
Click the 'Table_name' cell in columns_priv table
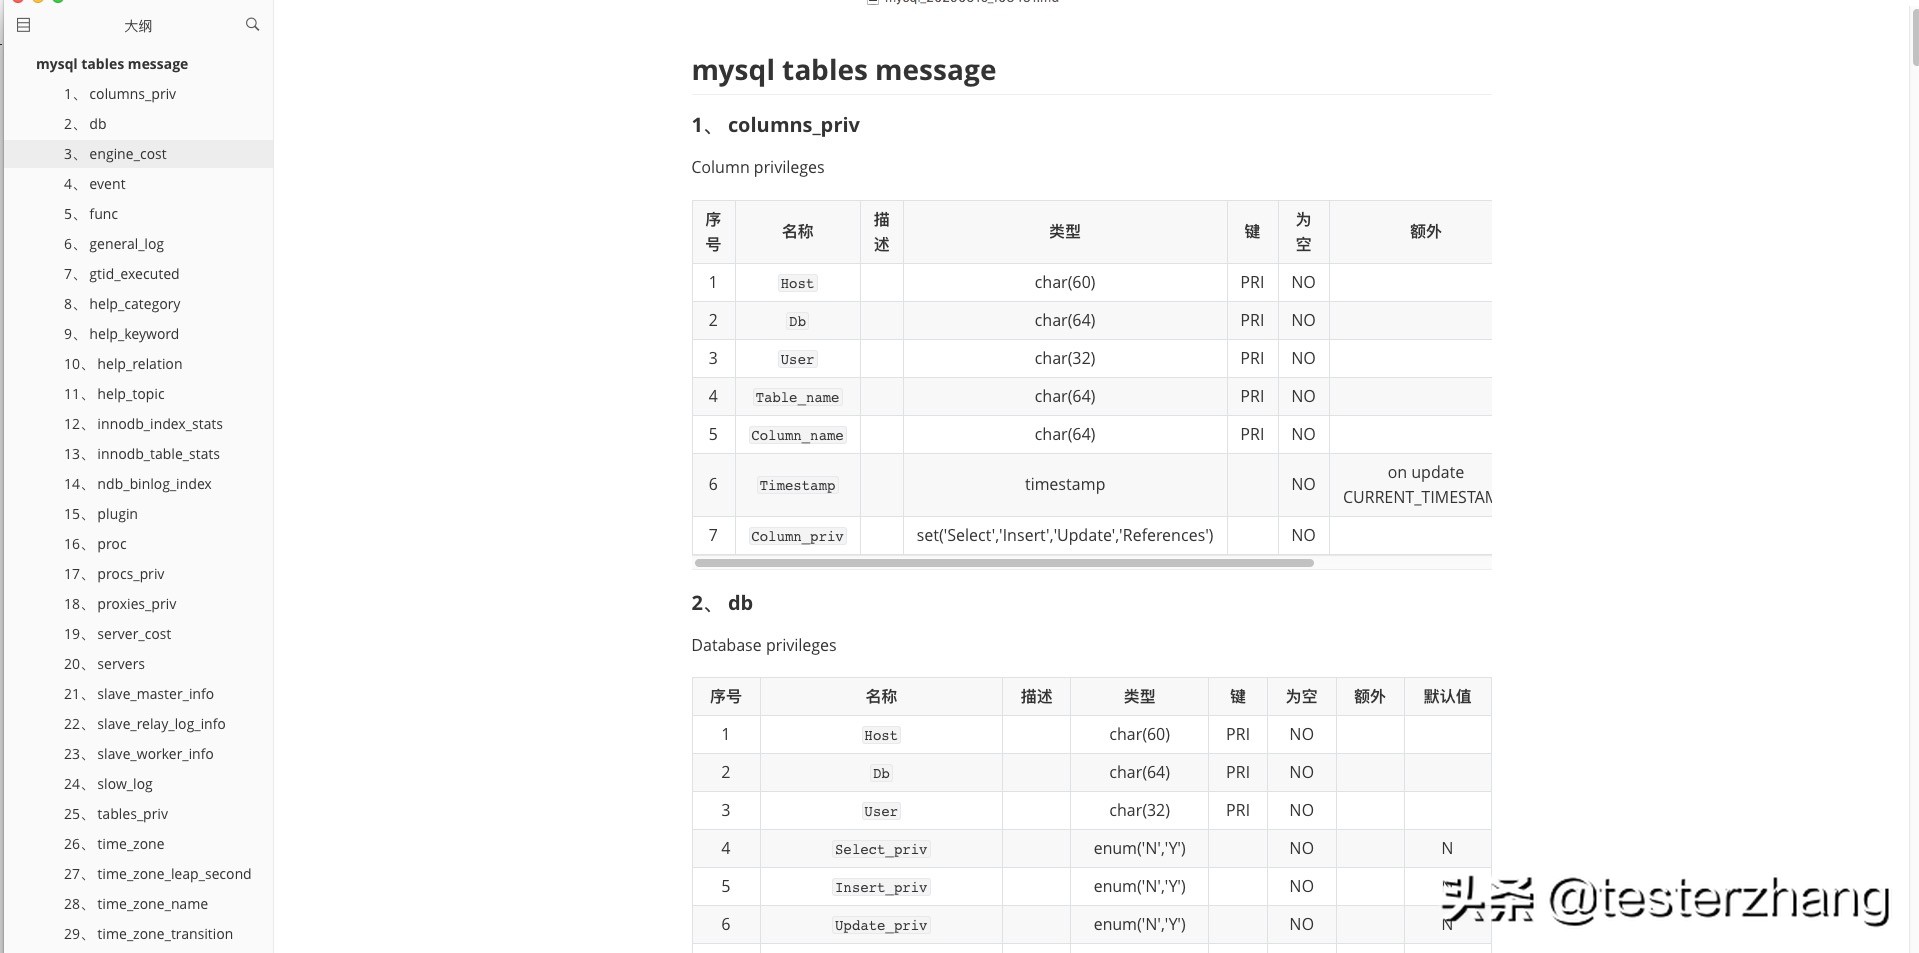pos(797,397)
